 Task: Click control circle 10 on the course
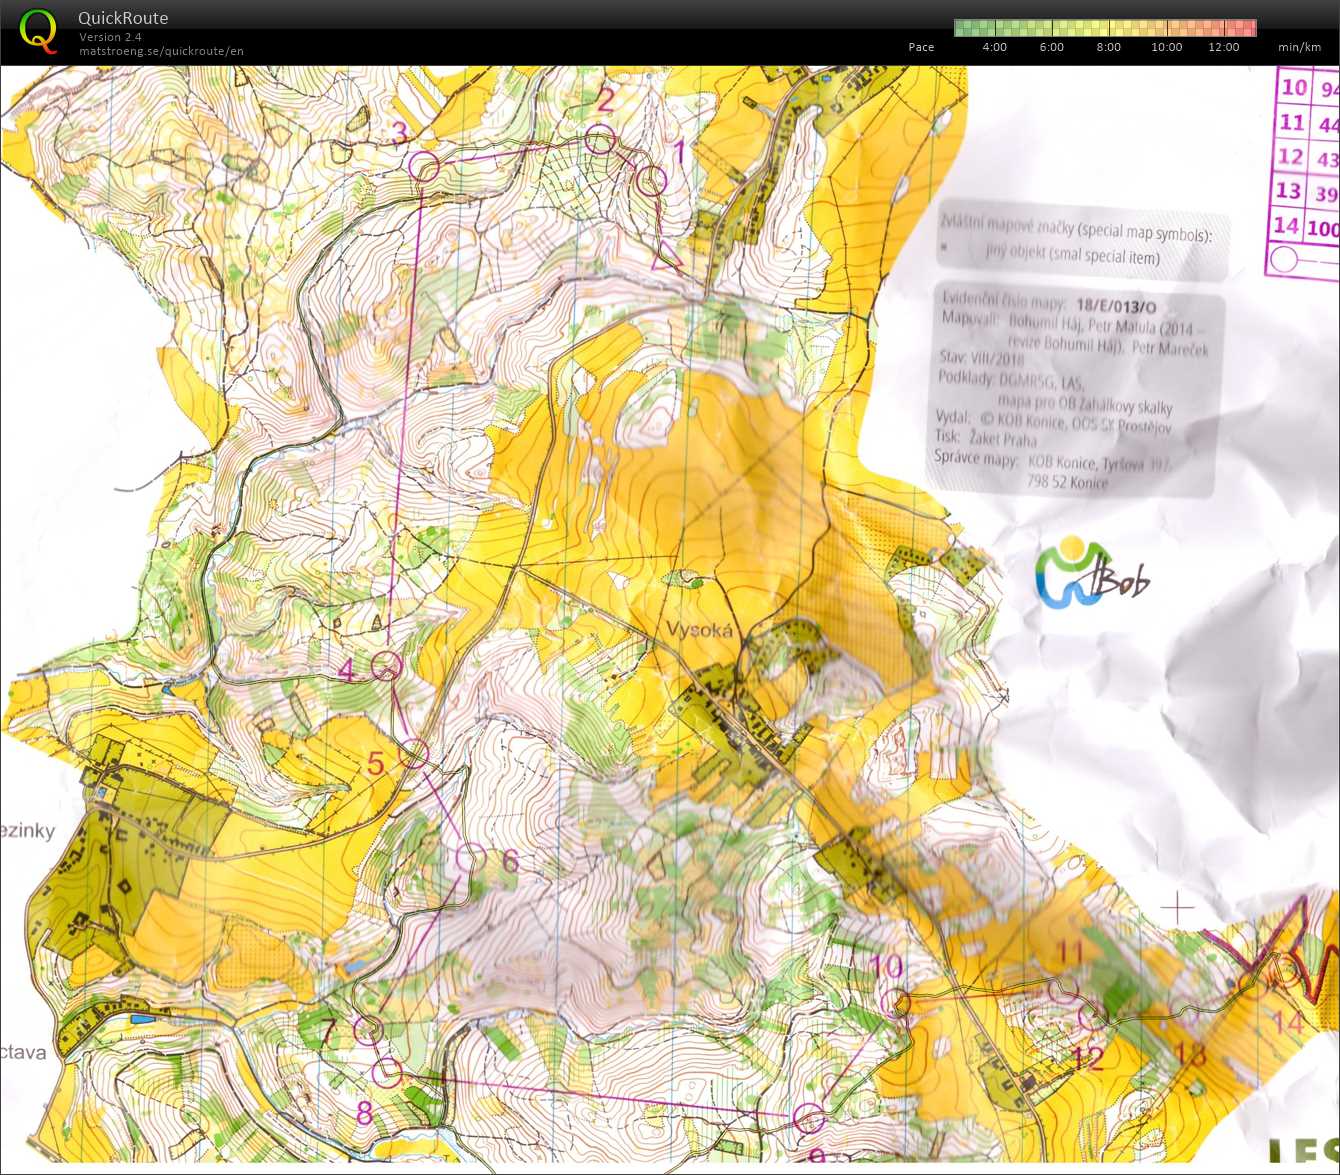(898, 1002)
